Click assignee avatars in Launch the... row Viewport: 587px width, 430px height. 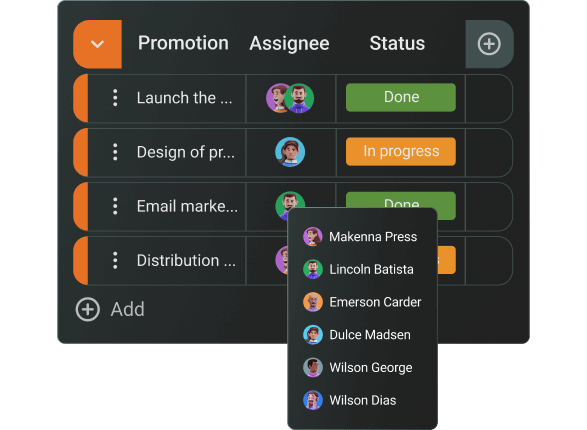(290, 98)
